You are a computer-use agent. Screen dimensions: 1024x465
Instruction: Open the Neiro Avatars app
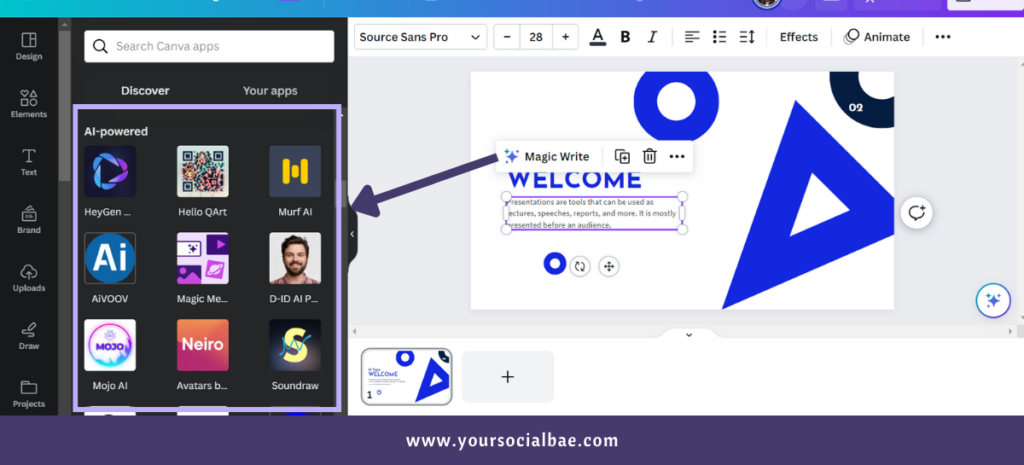pyautogui.click(x=202, y=345)
